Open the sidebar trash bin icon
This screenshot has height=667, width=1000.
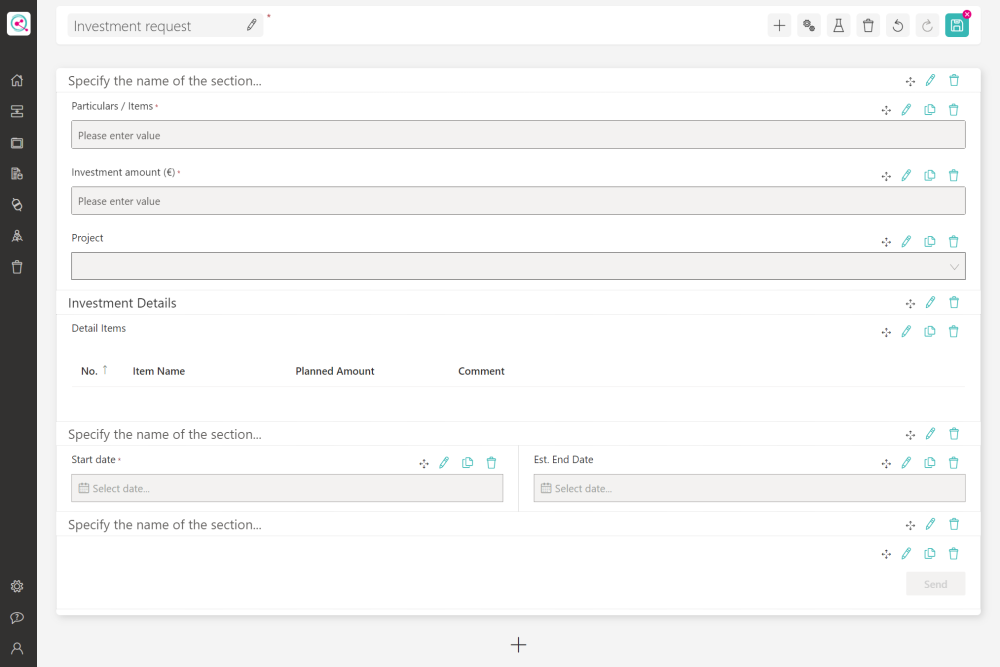pos(17,267)
